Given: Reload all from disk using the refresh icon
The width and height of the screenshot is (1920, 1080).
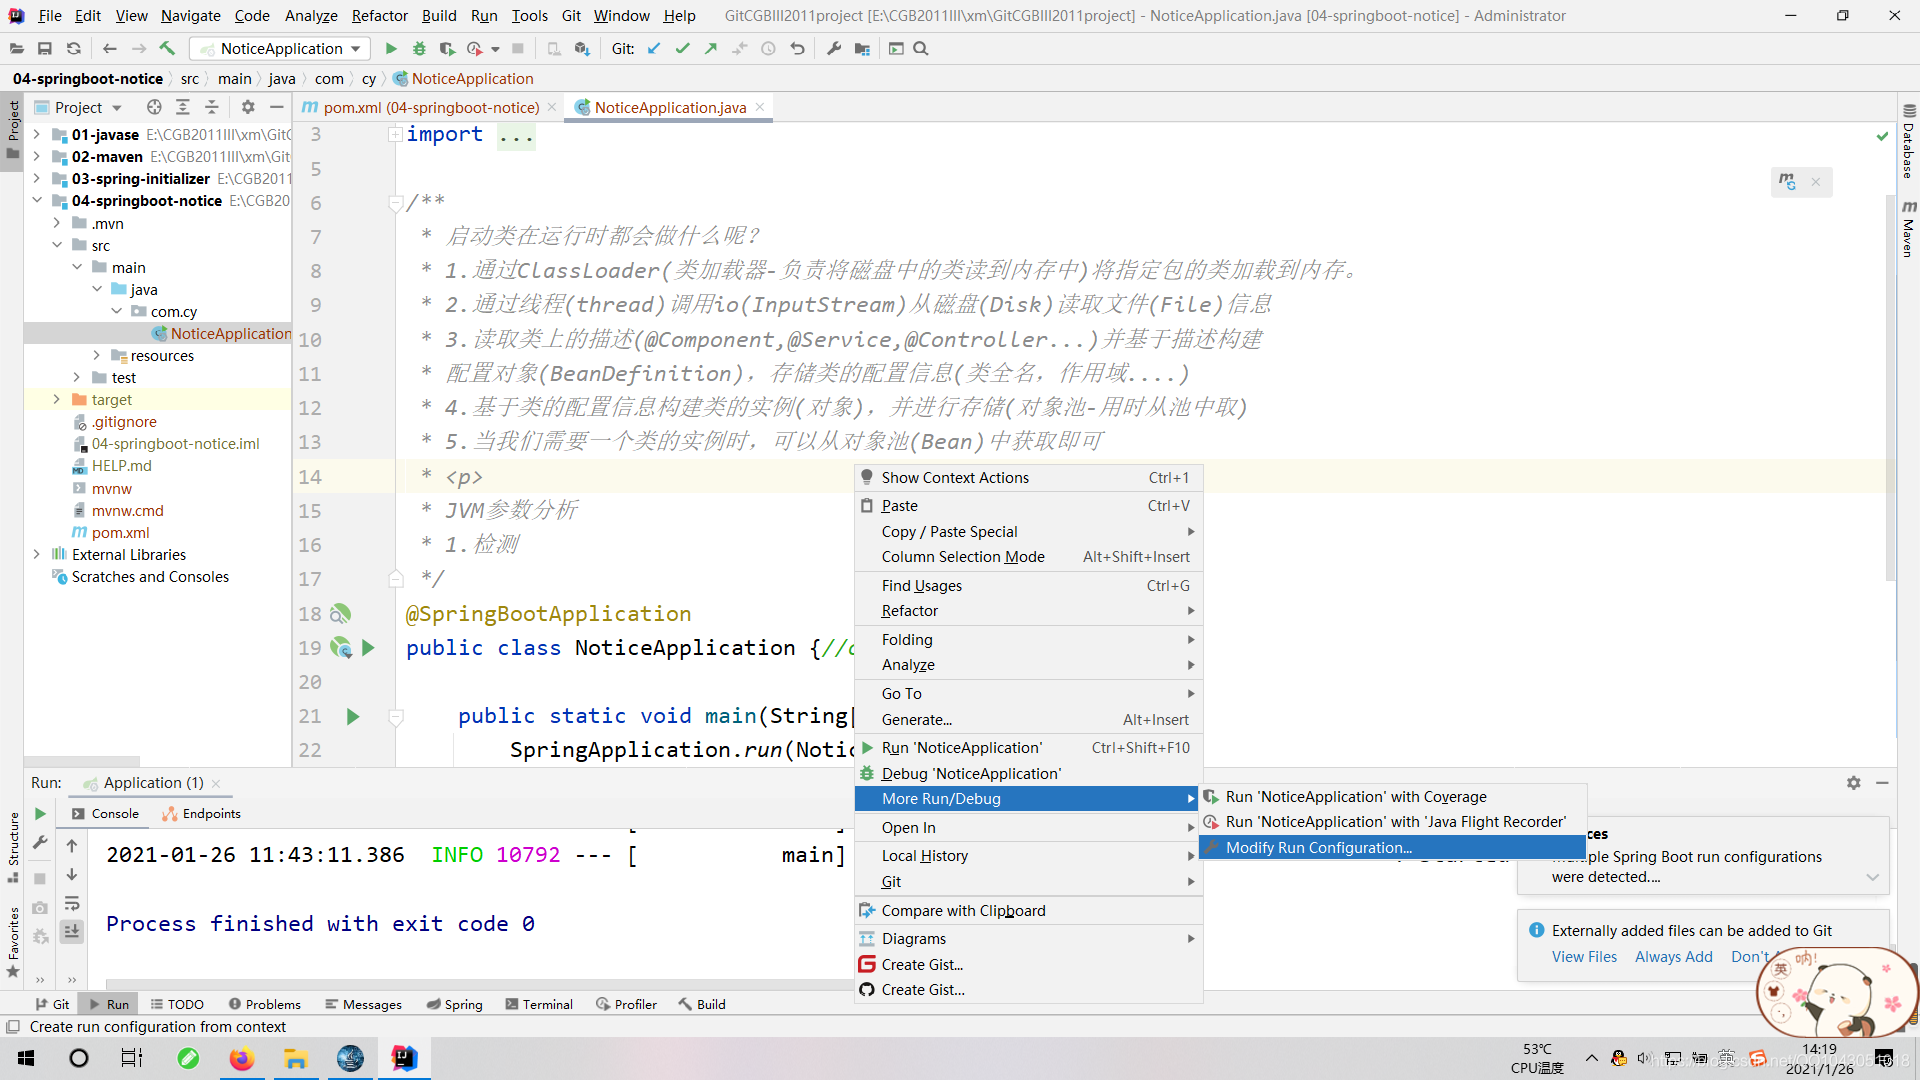Looking at the screenshot, I should (x=73, y=48).
